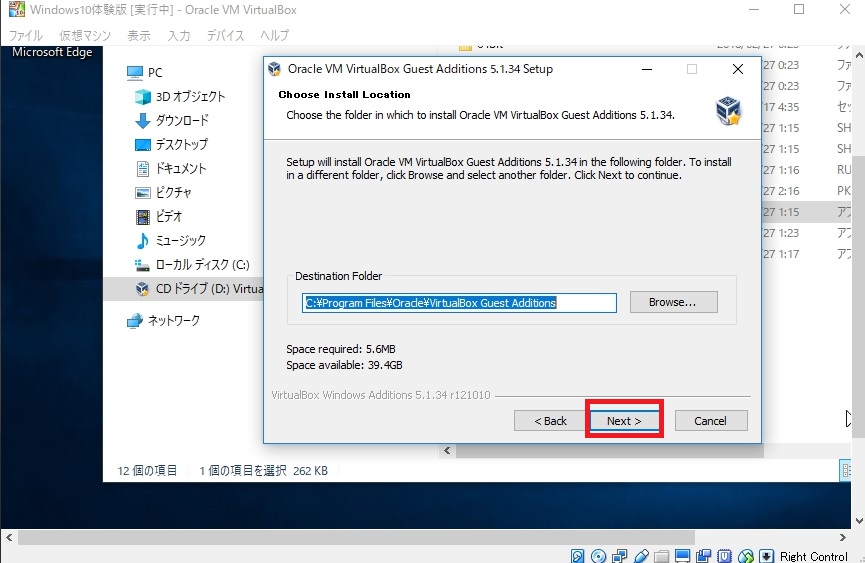
Task: Open the デバイス menu
Action: (225, 35)
